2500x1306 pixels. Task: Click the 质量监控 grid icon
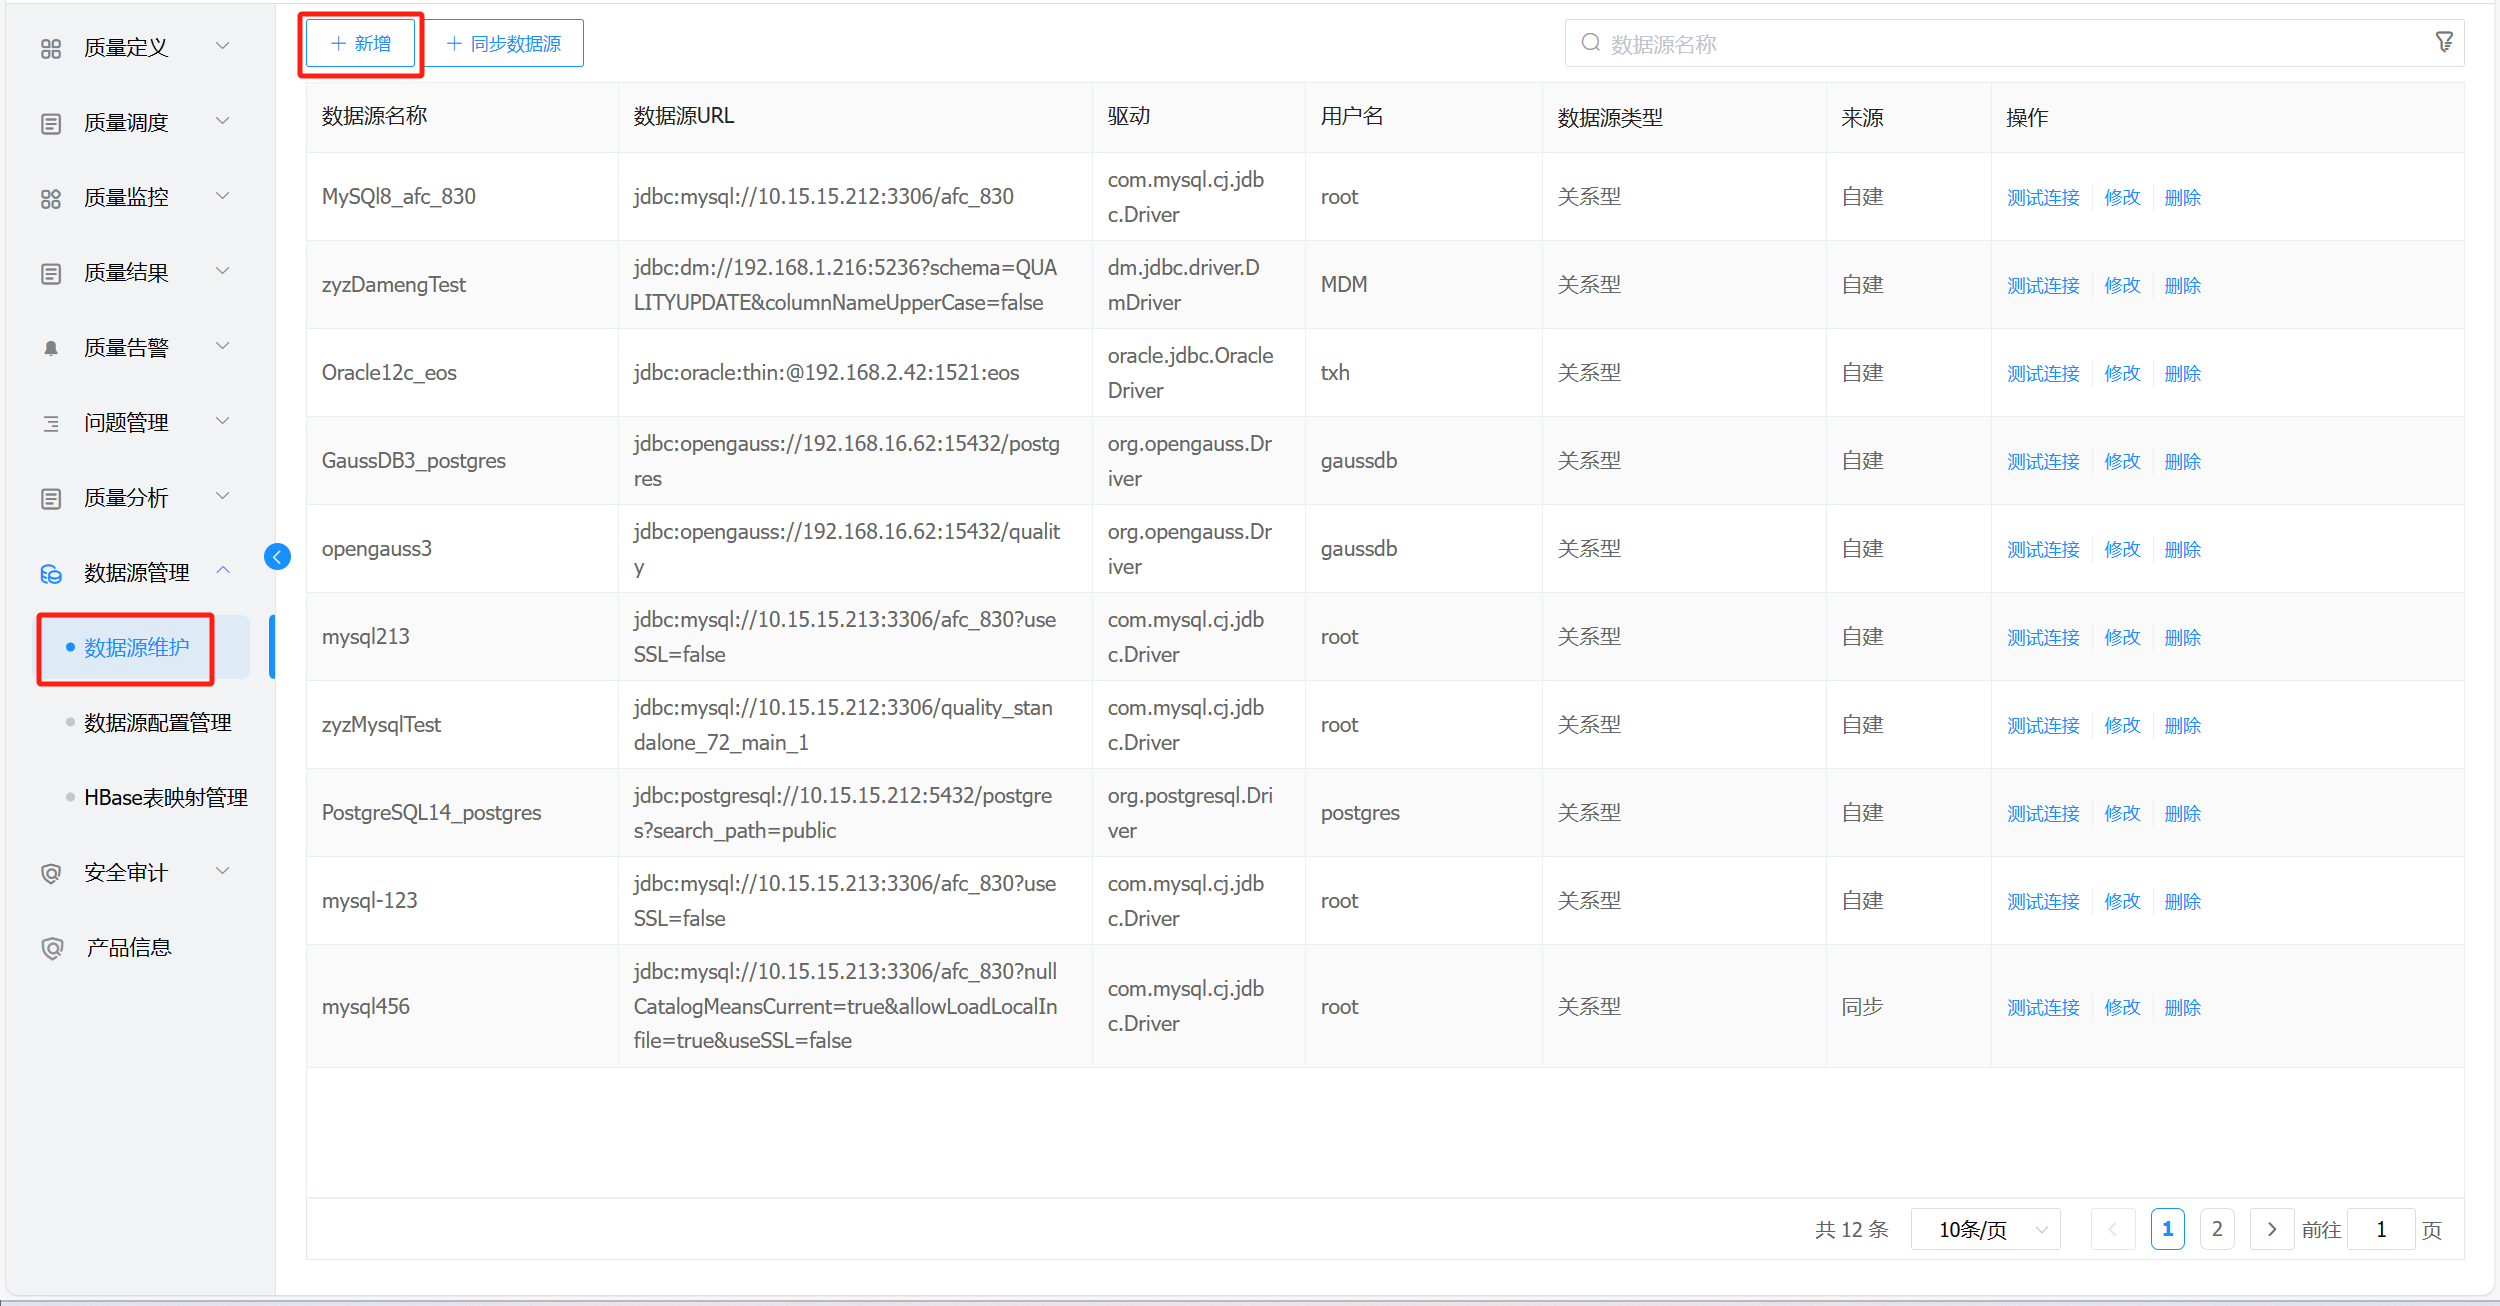(51, 198)
